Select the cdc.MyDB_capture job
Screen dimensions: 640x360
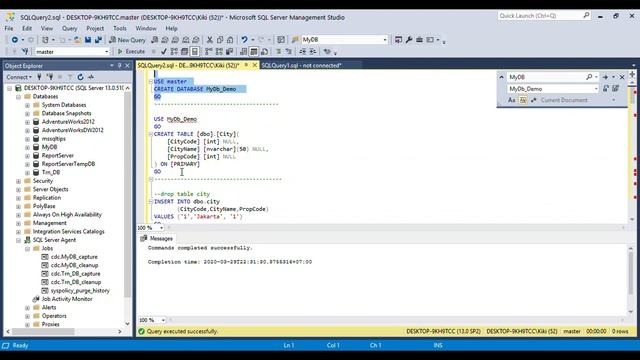click(74, 257)
